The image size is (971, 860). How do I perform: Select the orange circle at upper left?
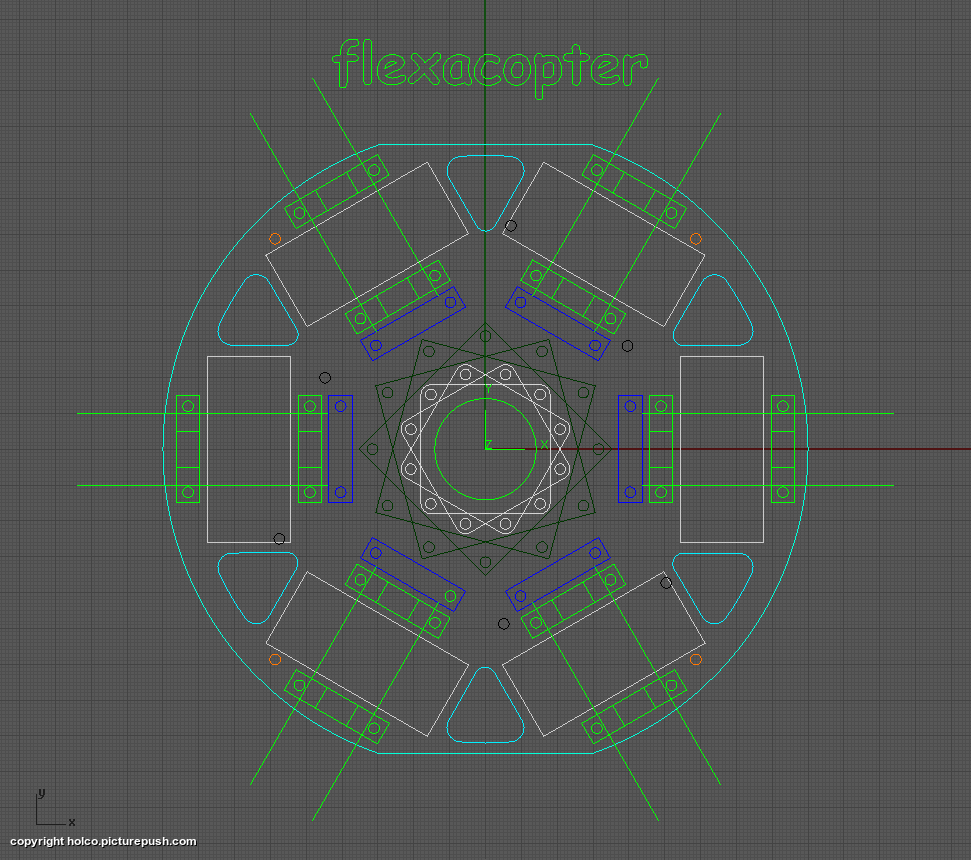coord(275,239)
